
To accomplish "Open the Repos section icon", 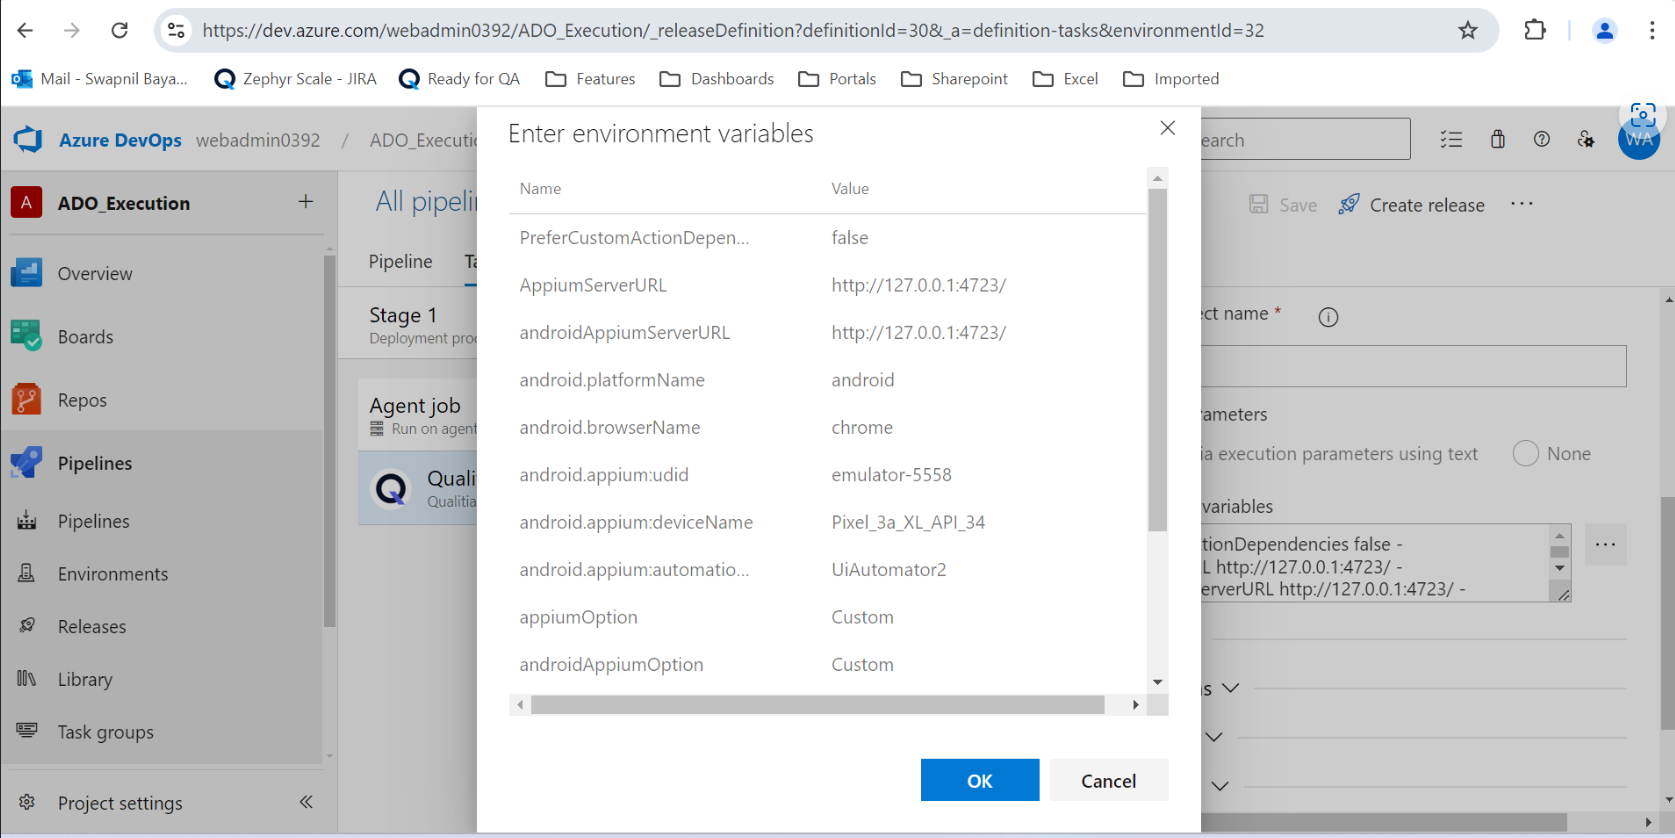I will pos(26,400).
